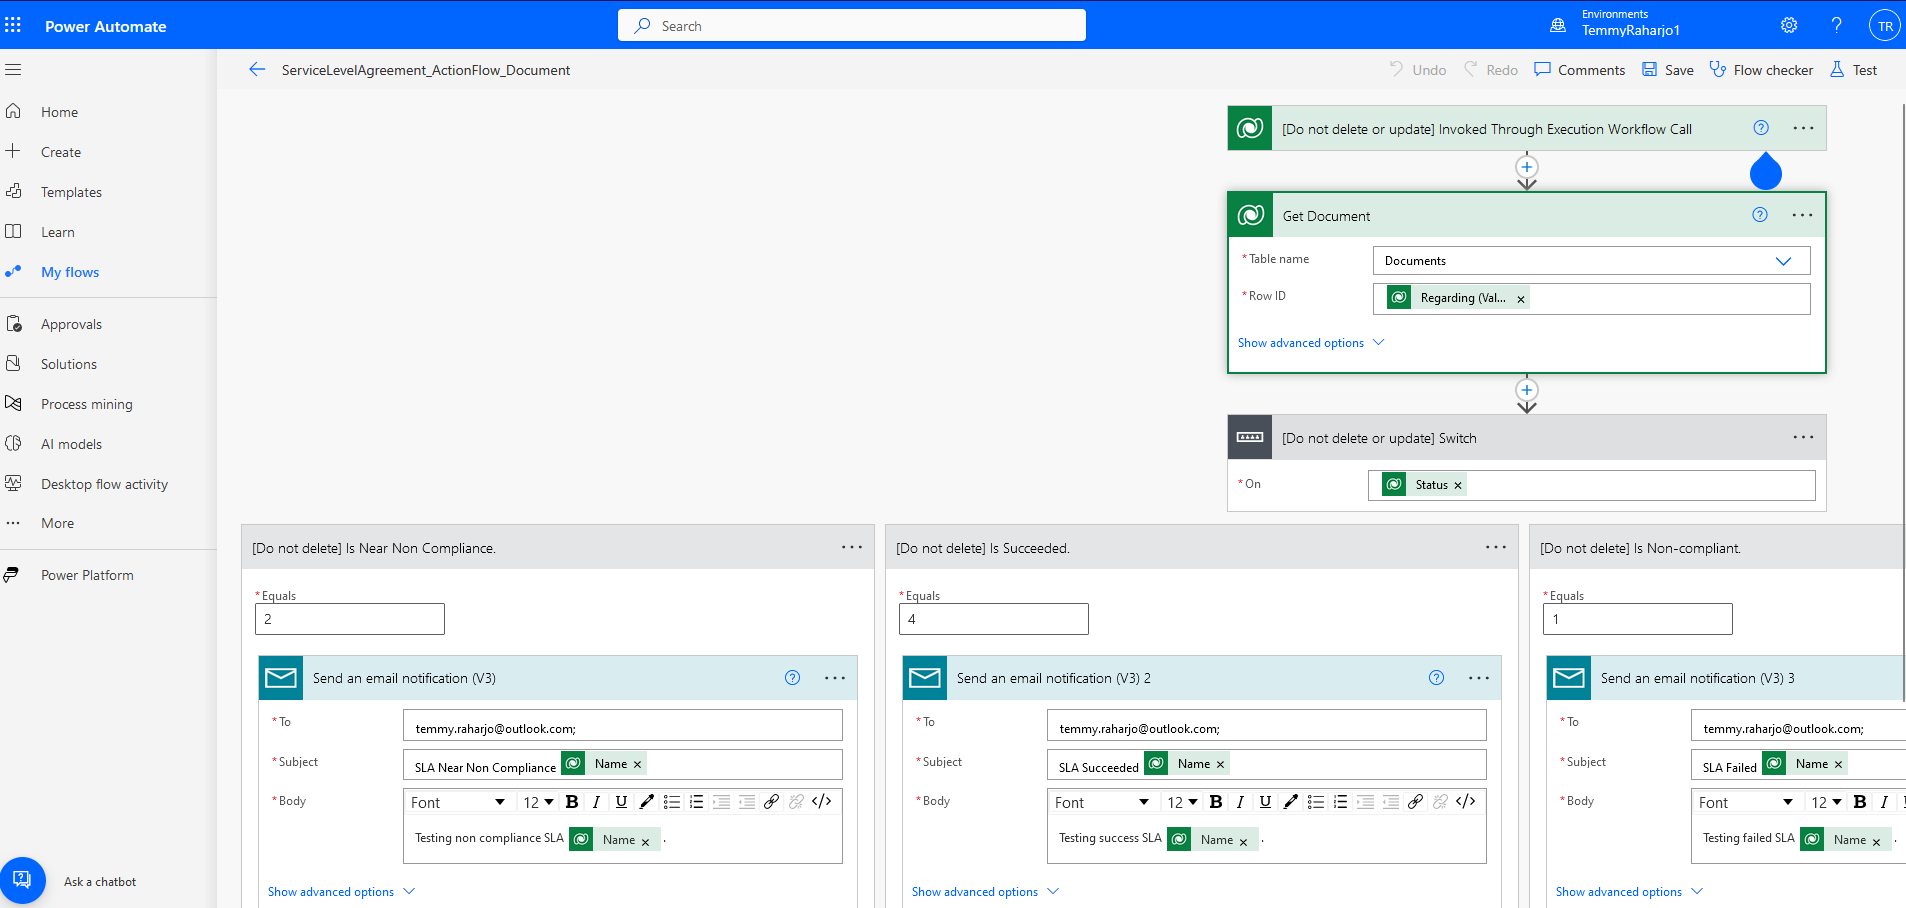Toggle underline in the first email body toolbar
The height and width of the screenshot is (908, 1906).
tap(621, 802)
